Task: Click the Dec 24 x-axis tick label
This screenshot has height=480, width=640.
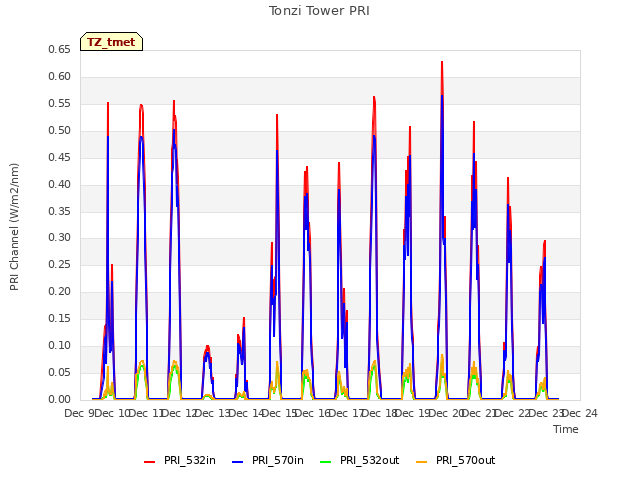Action: click(580, 413)
